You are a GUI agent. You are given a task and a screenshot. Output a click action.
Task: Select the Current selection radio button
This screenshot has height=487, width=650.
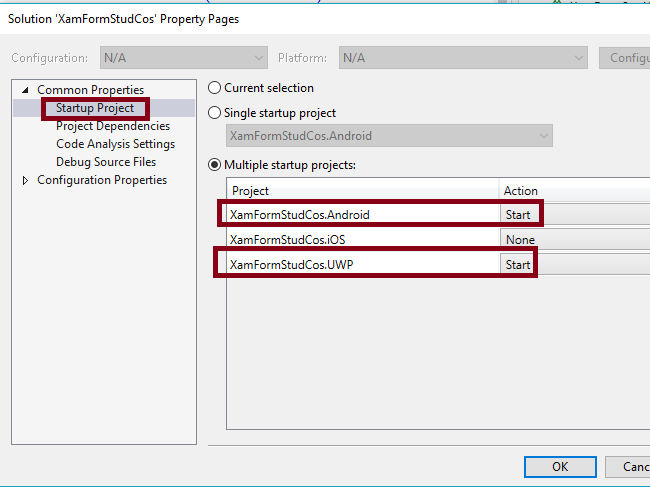(214, 88)
